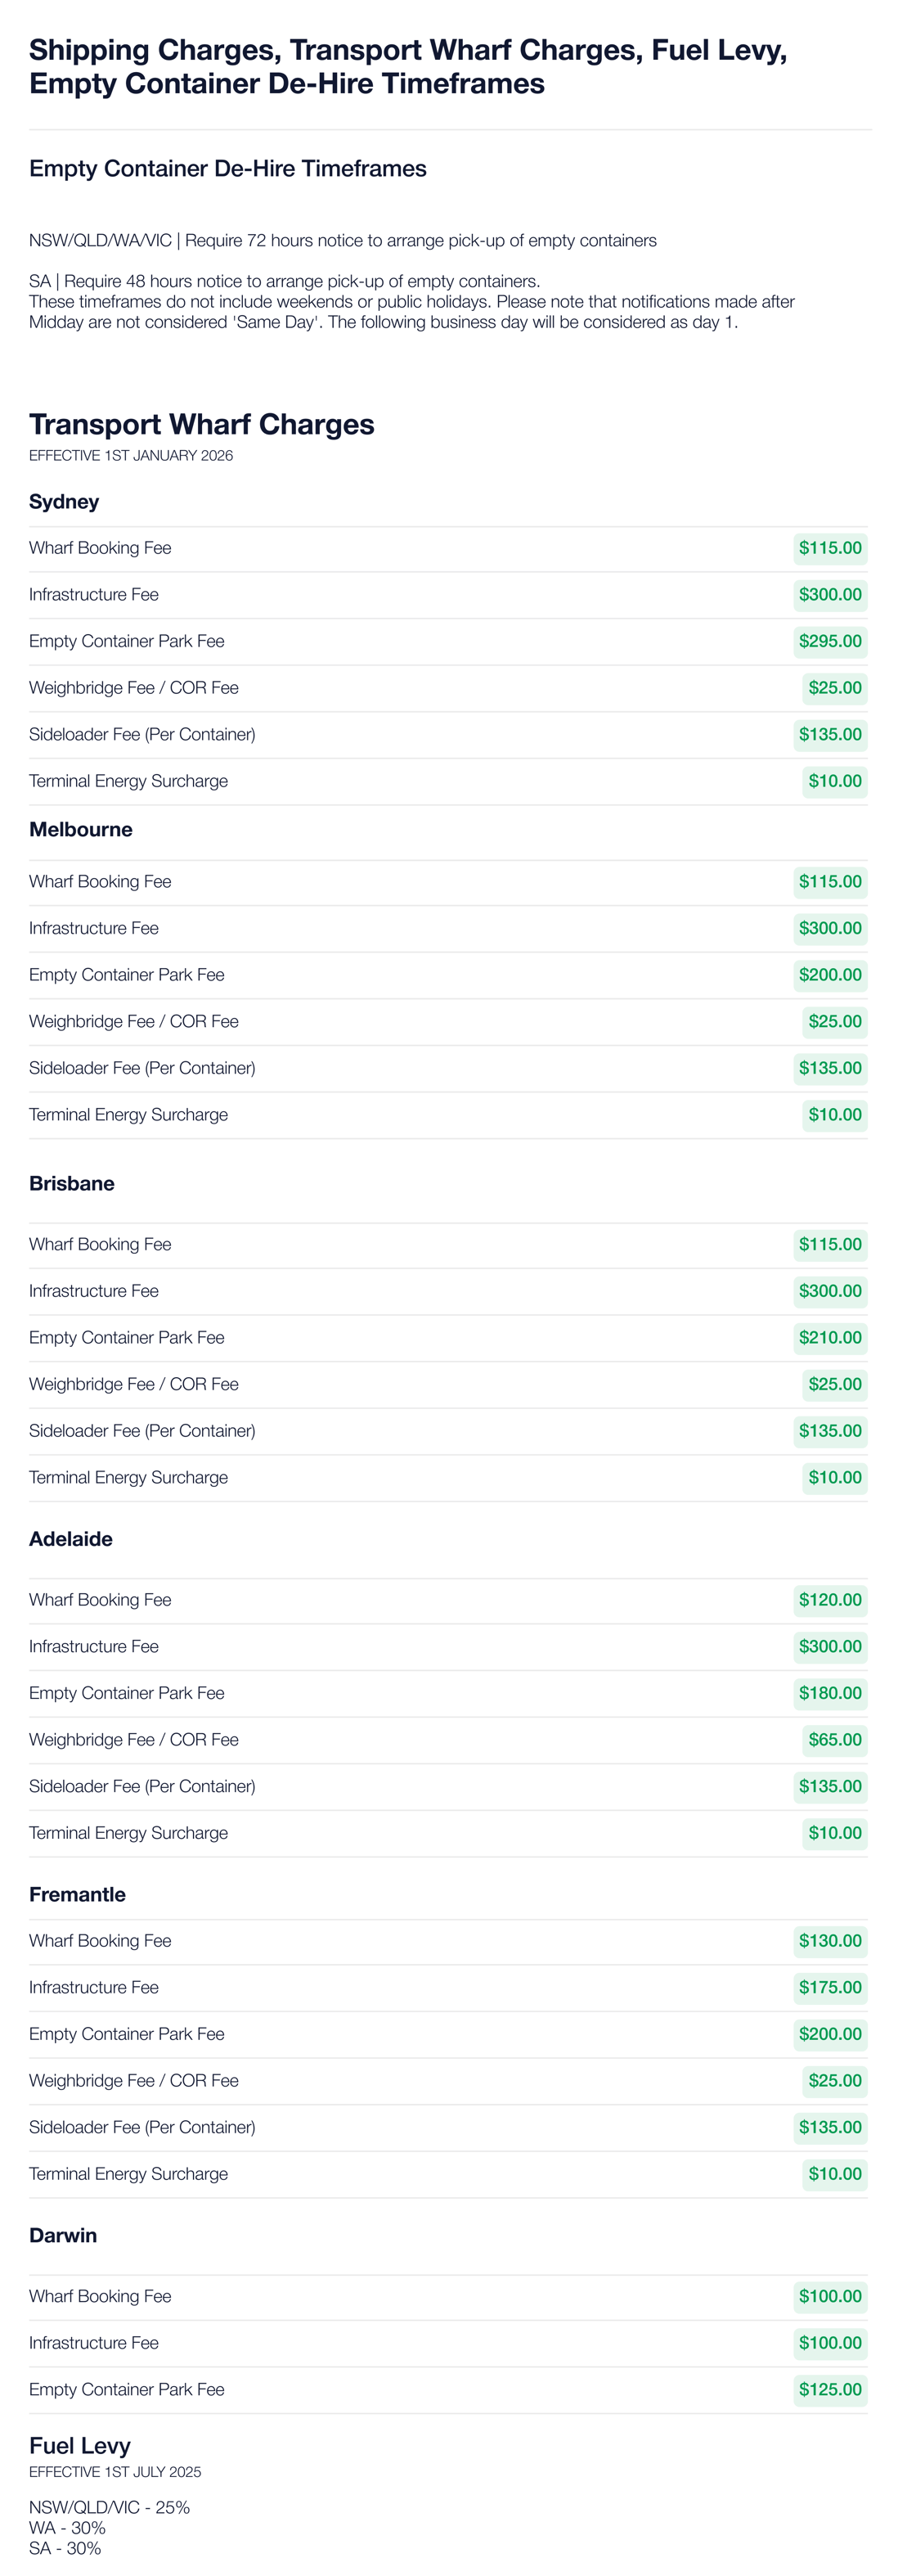The width and height of the screenshot is (916, 2576).
Task: Click the Sydney $295.00 price badge
Action: 829,641
